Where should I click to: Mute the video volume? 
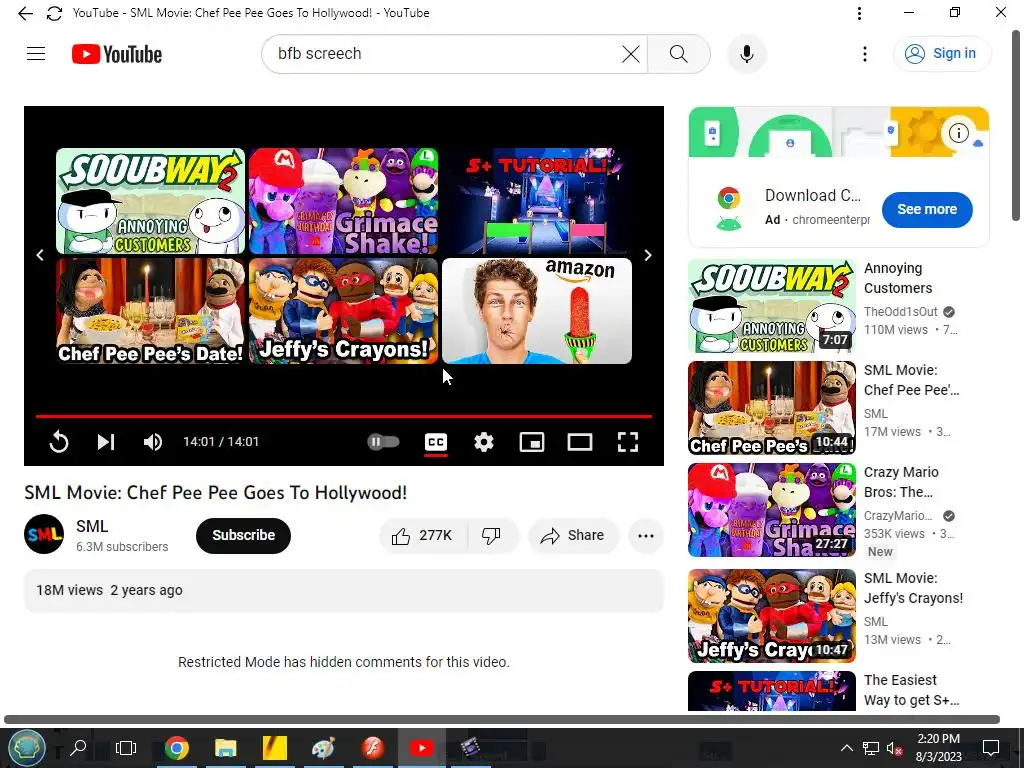coord(153,442)
